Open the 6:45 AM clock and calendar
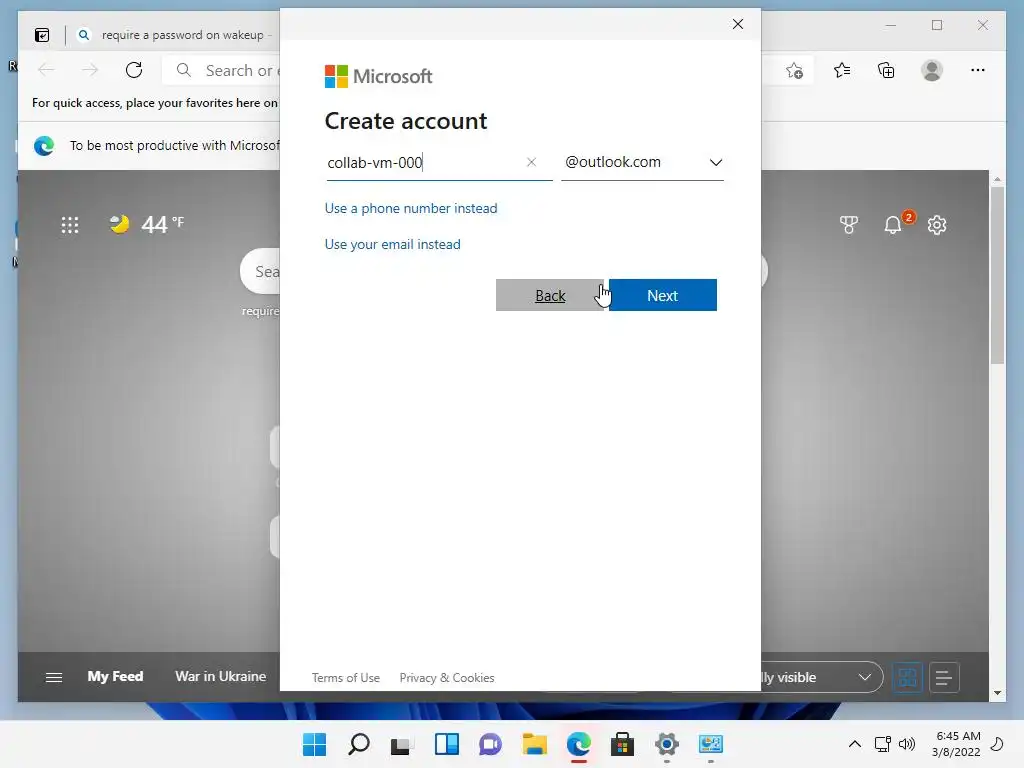 [957, 744]
